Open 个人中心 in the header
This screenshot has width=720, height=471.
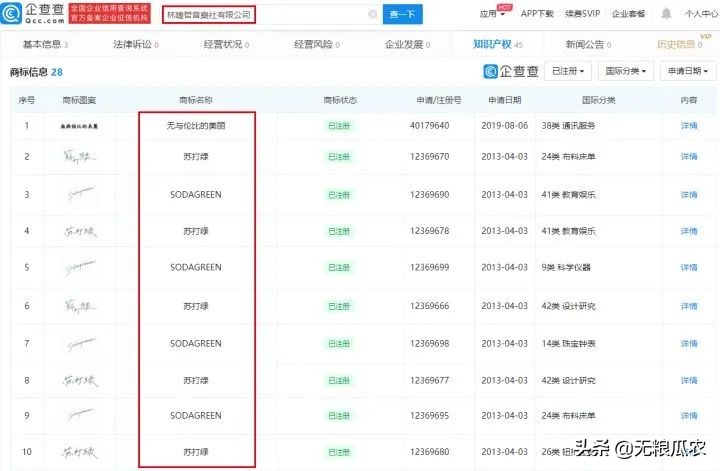(x=701, y=14)
